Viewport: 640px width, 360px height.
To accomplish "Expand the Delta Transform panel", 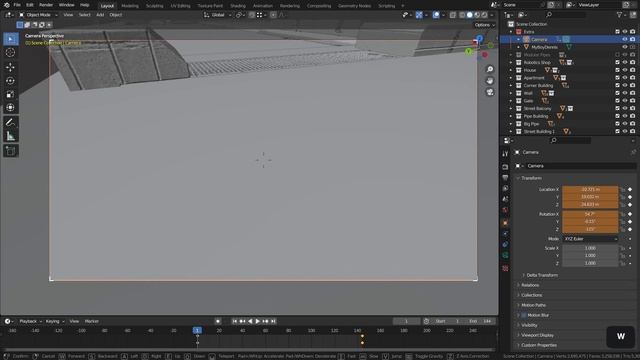I will point(542,275).
